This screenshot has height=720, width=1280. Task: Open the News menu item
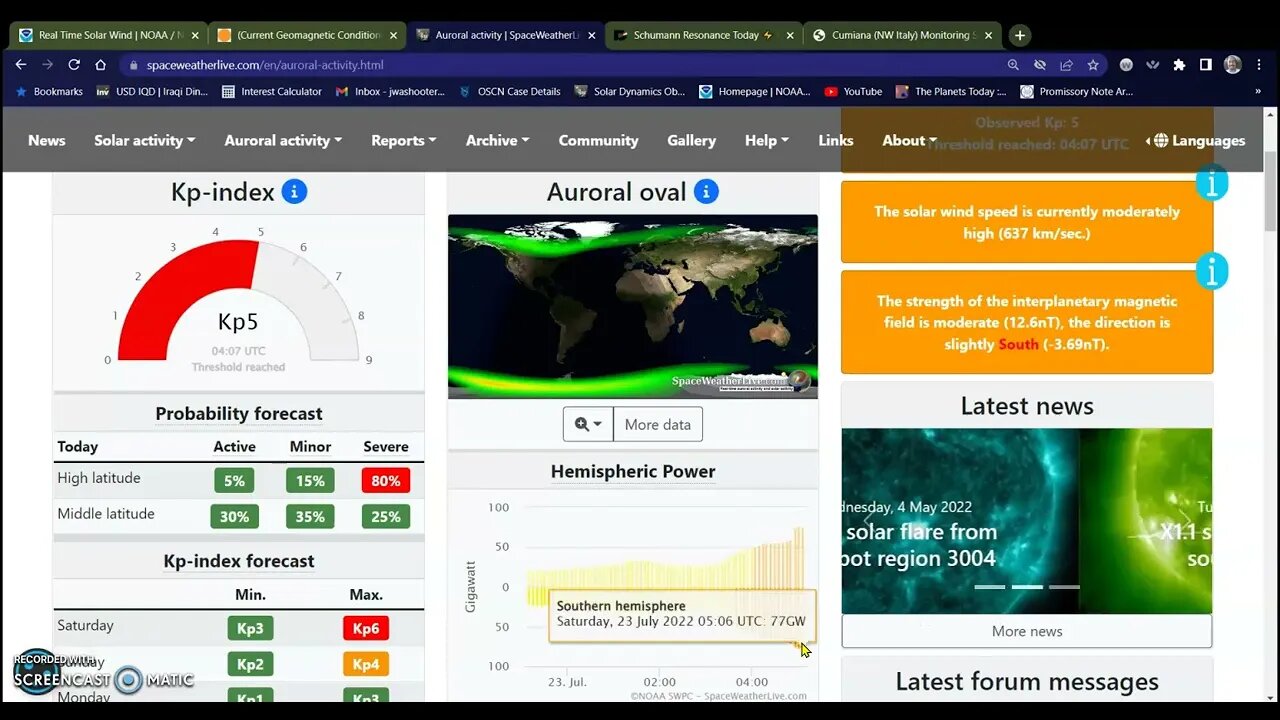tap(47, 140)
